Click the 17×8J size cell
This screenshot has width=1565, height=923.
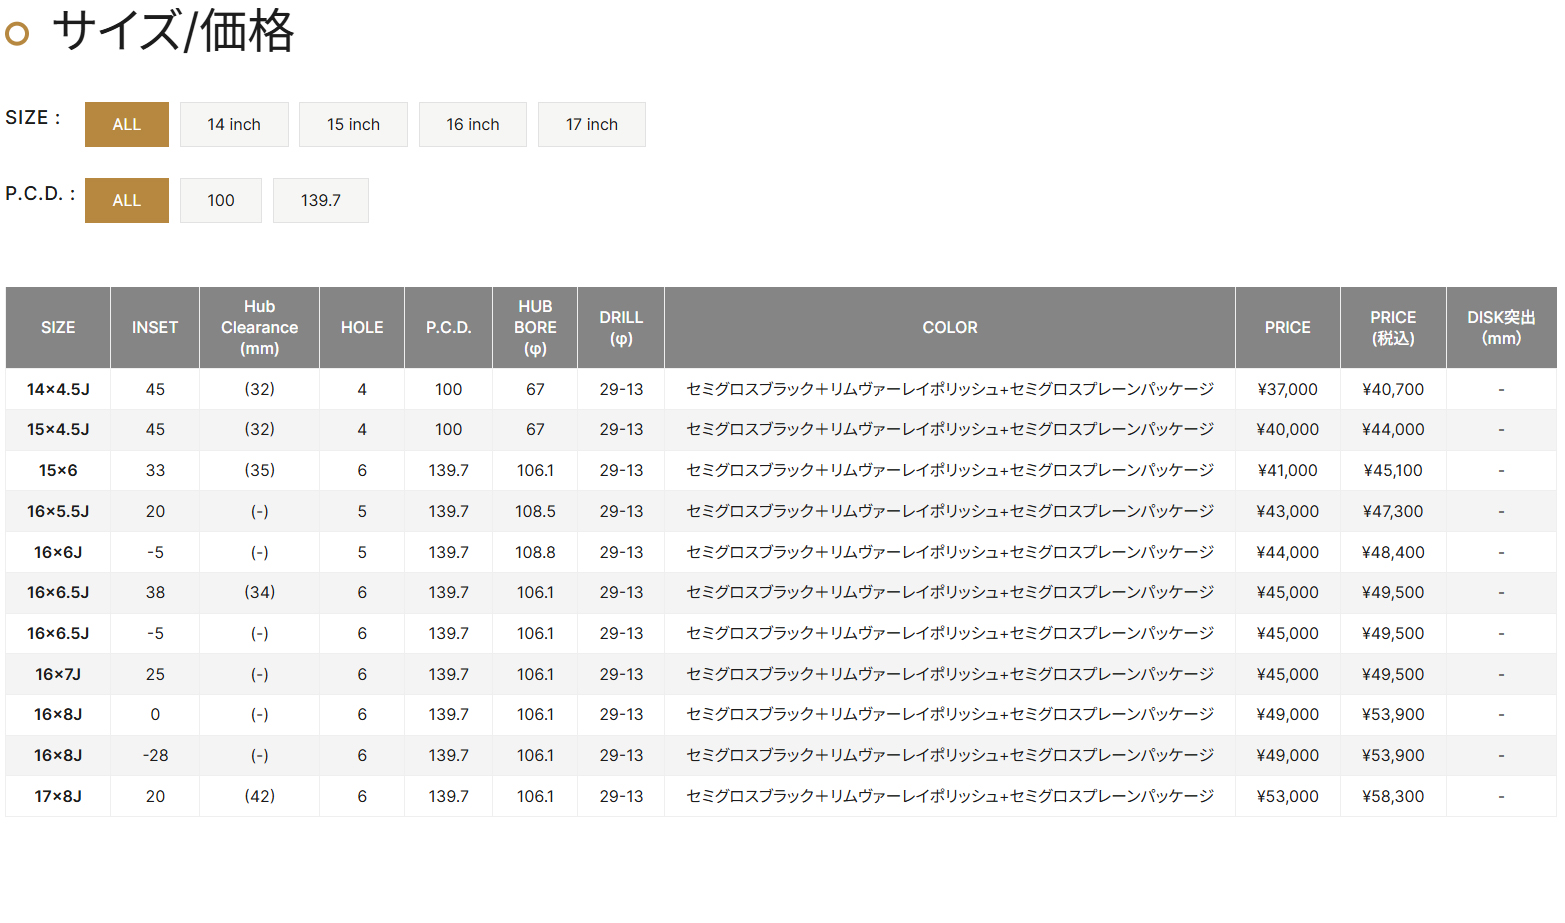pos(58,797)
